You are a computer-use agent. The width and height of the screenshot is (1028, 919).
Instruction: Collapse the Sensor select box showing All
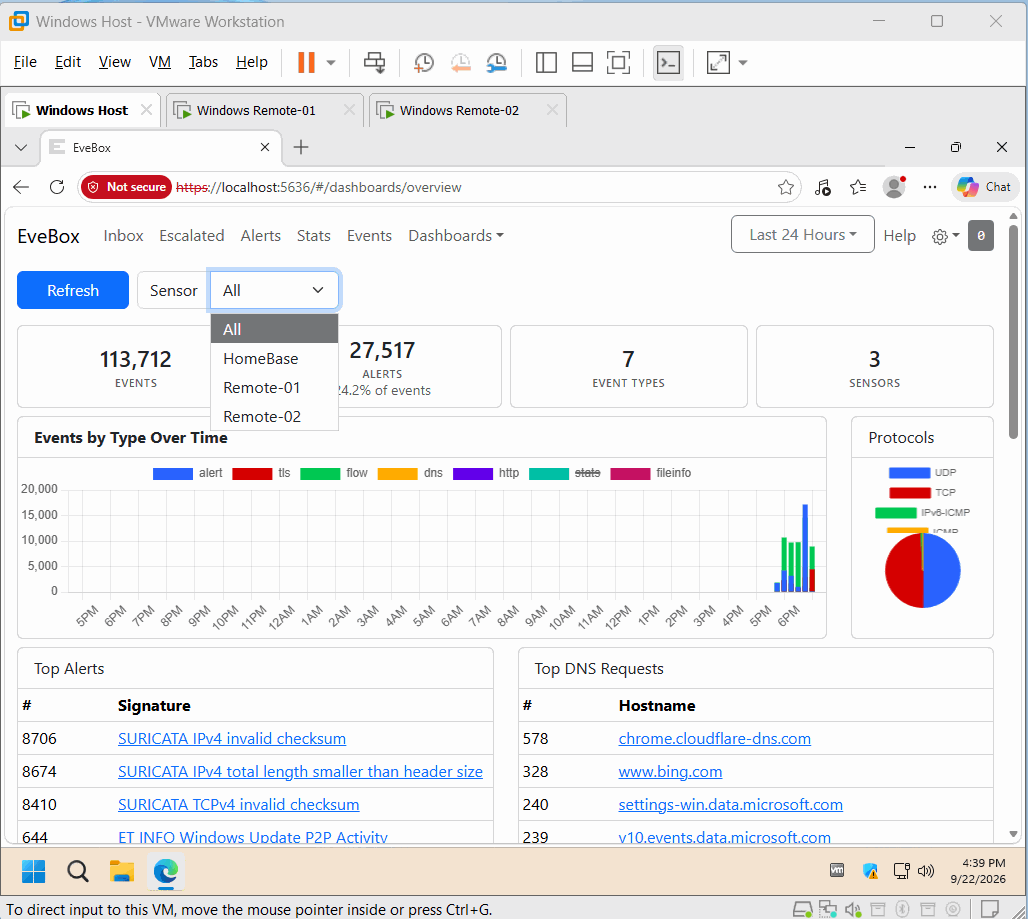[x=274, y=290]
